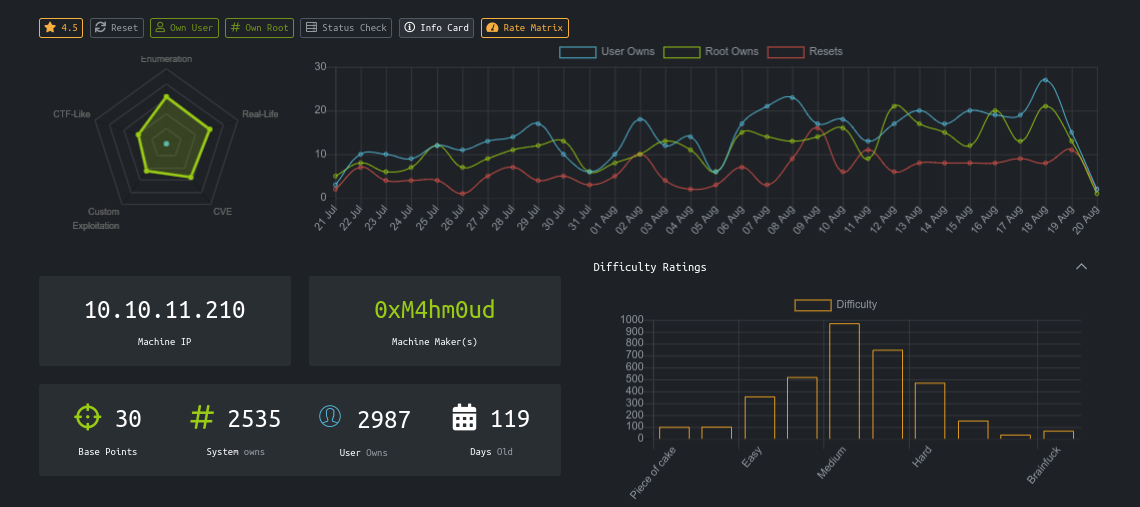Toggle User Owns series in chart legend
The image size is (1140, 507).
pyautogui.click(x=607, y=51)
